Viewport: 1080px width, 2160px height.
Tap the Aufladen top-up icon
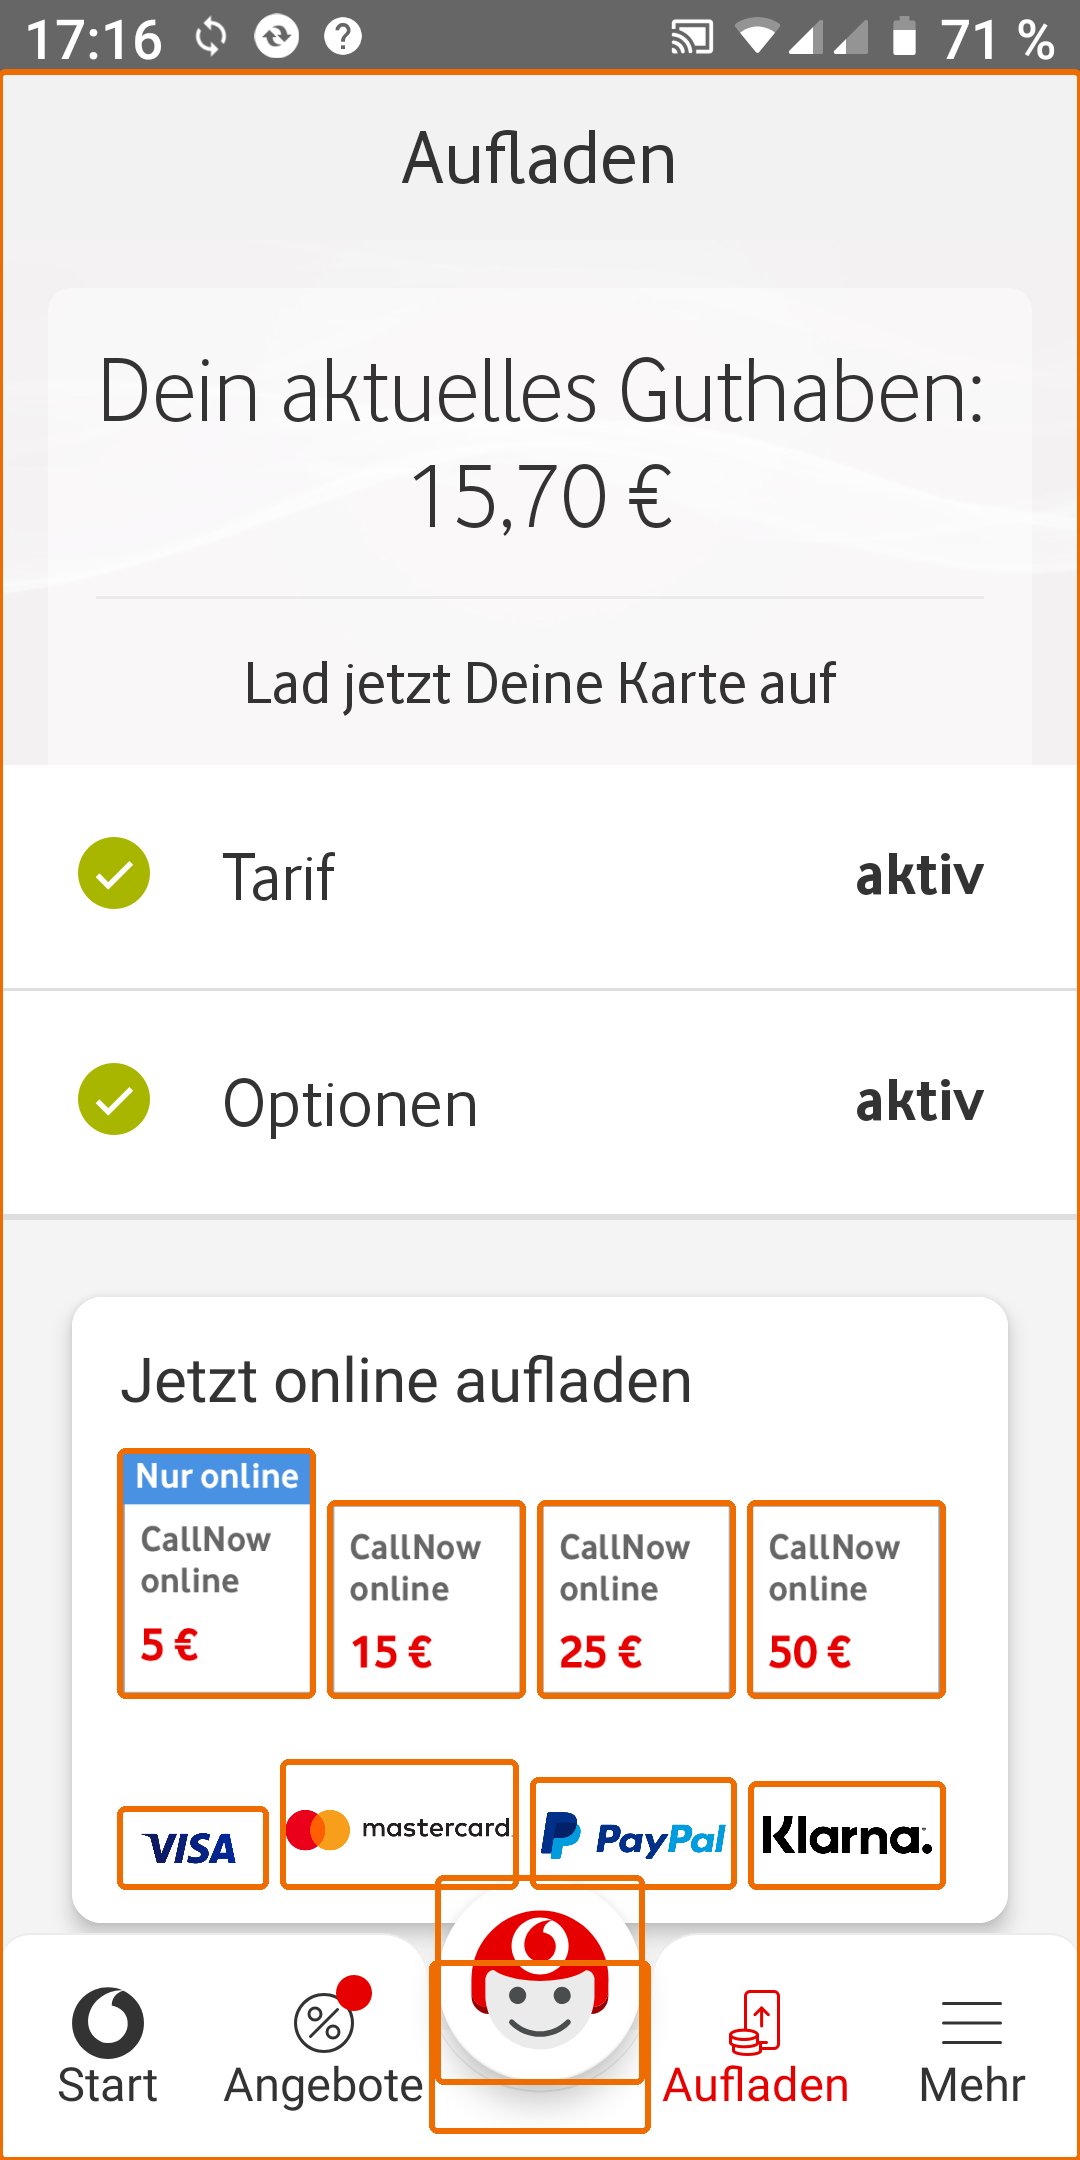pyautogui.click(x=756, y=2022)
